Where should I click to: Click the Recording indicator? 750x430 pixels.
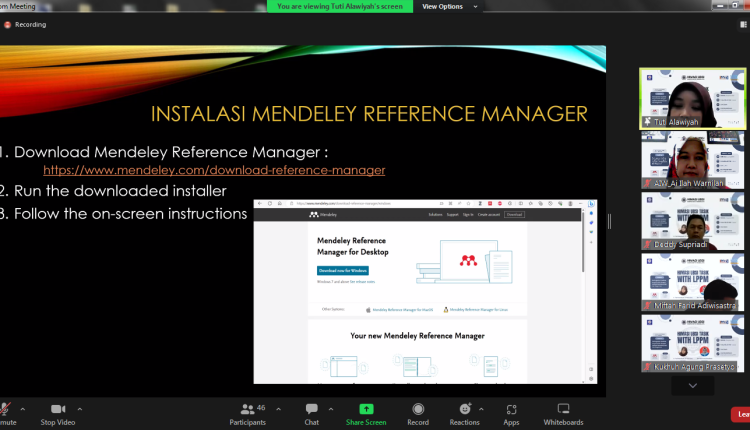click(x=25, y=24)
